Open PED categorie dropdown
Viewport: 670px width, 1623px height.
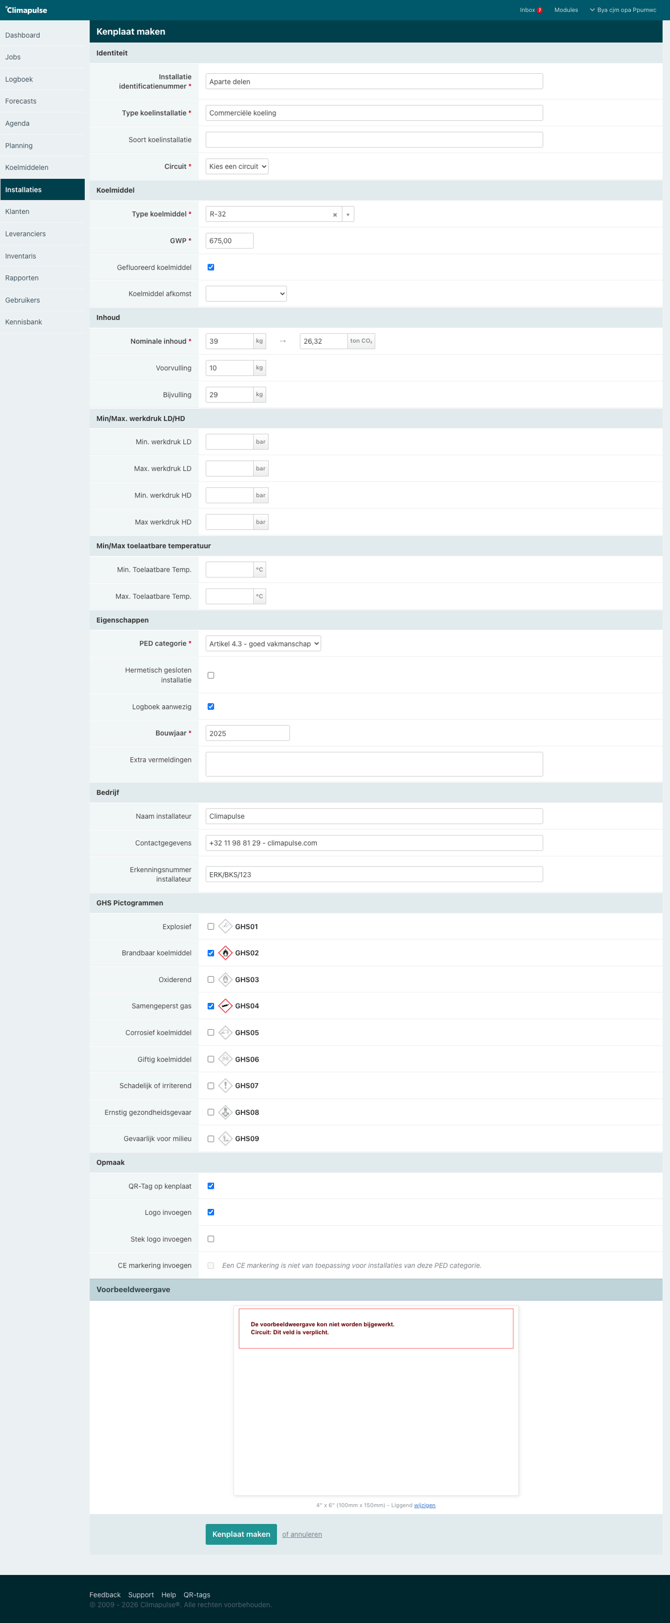[263, 644]
